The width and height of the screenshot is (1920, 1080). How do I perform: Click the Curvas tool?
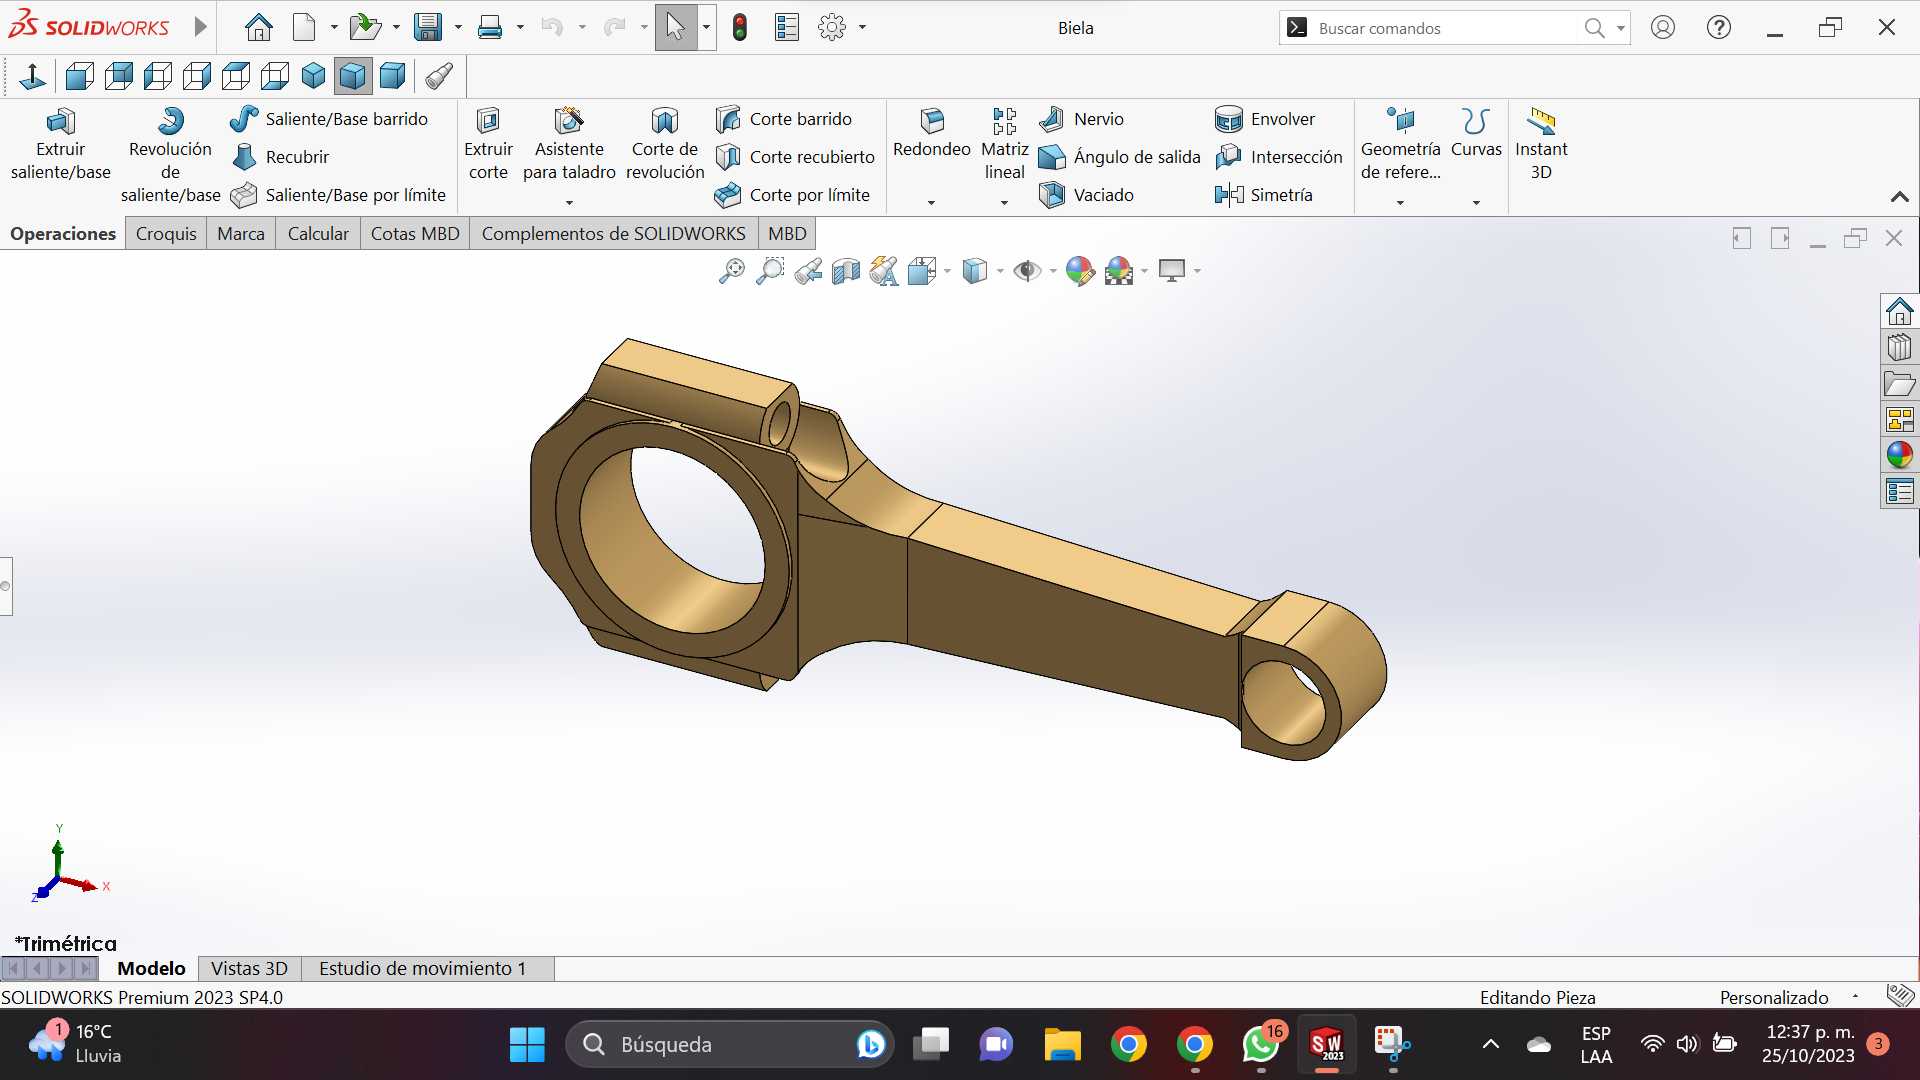click(1476, 134)
